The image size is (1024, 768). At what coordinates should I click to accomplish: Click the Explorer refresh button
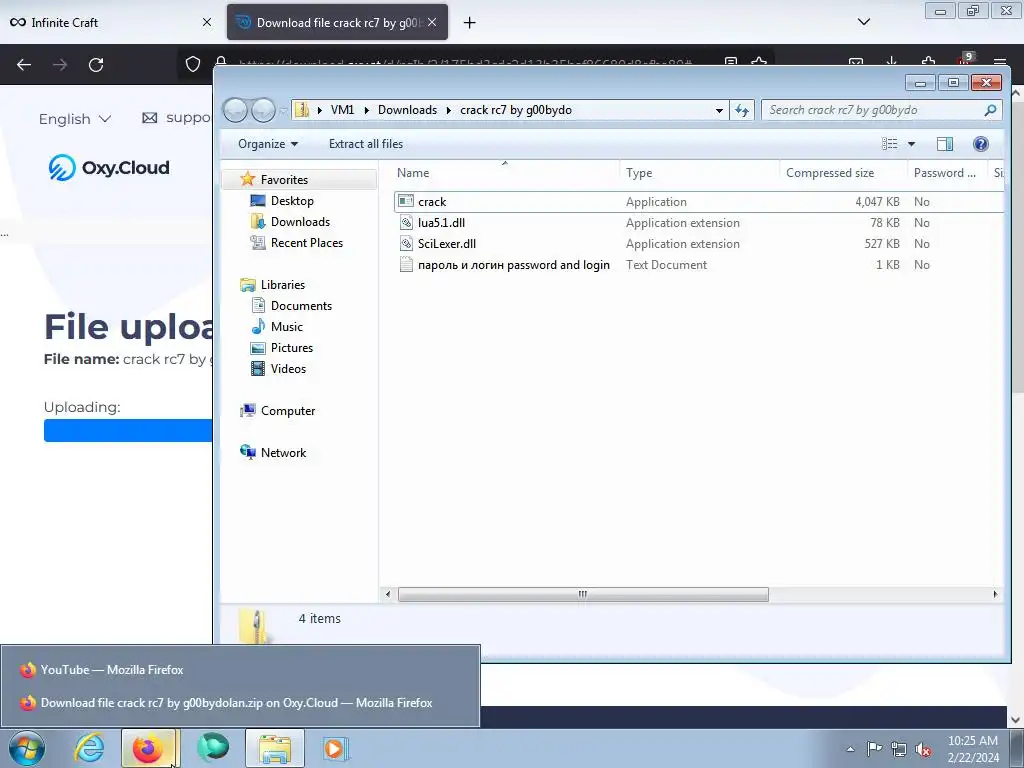742,110
